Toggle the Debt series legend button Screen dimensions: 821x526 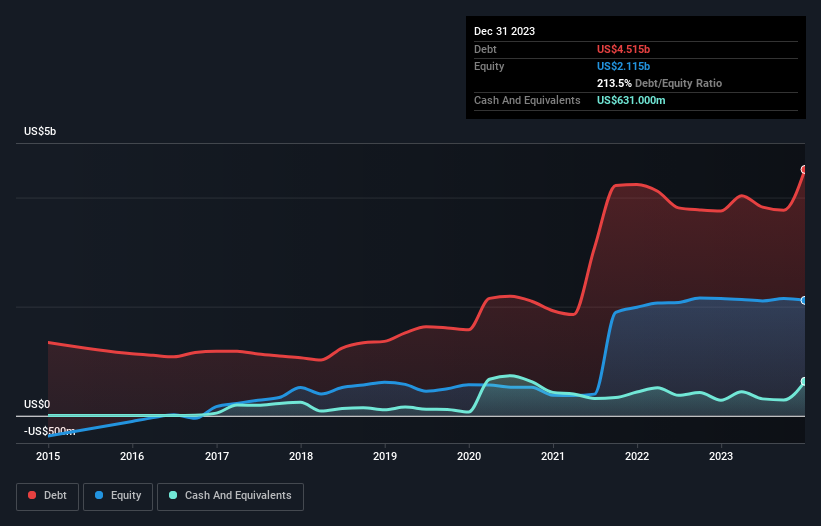[x=48, y=496]
